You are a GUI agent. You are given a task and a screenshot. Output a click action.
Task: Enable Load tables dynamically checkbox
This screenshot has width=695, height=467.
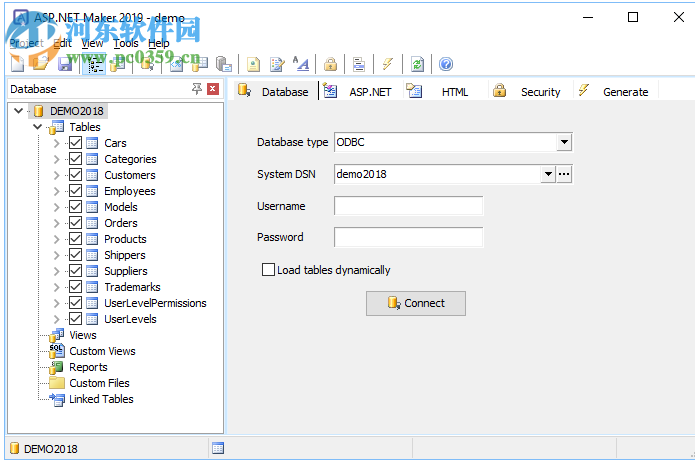(x=268, y=269)
